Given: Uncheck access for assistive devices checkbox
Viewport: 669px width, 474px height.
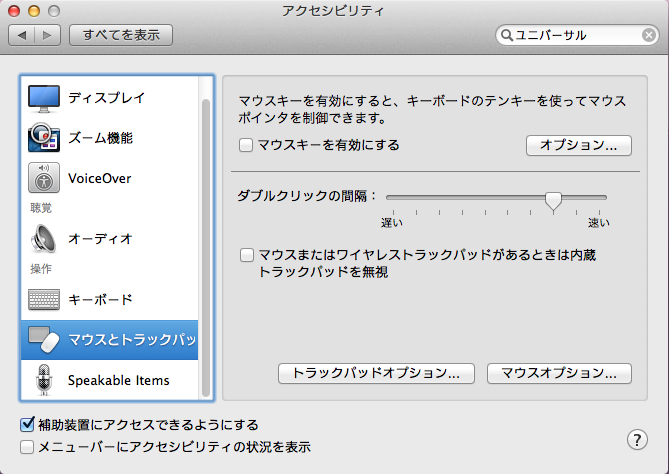Looking at the screenshot, I should 27,424.
